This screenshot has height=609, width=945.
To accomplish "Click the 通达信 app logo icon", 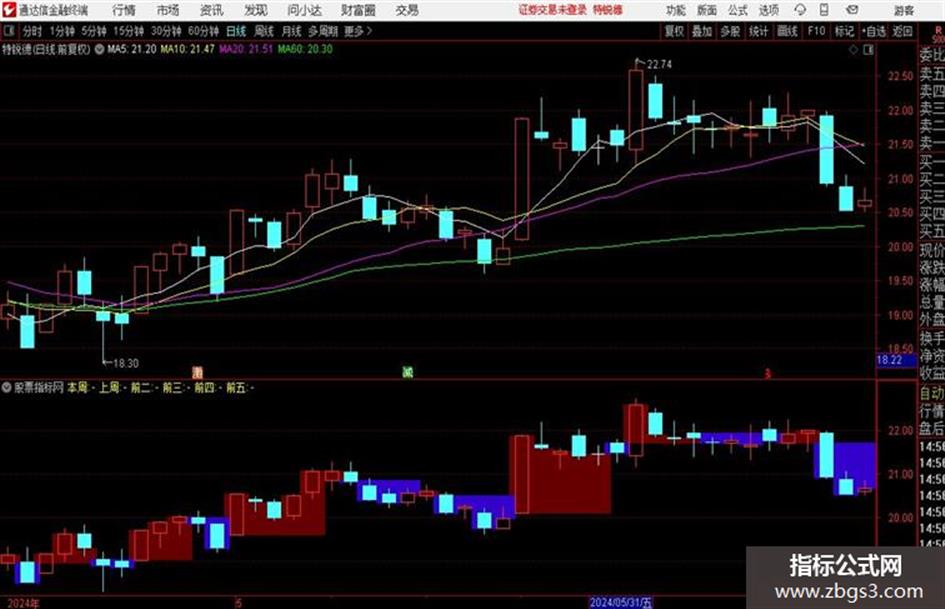I will 8,10.
